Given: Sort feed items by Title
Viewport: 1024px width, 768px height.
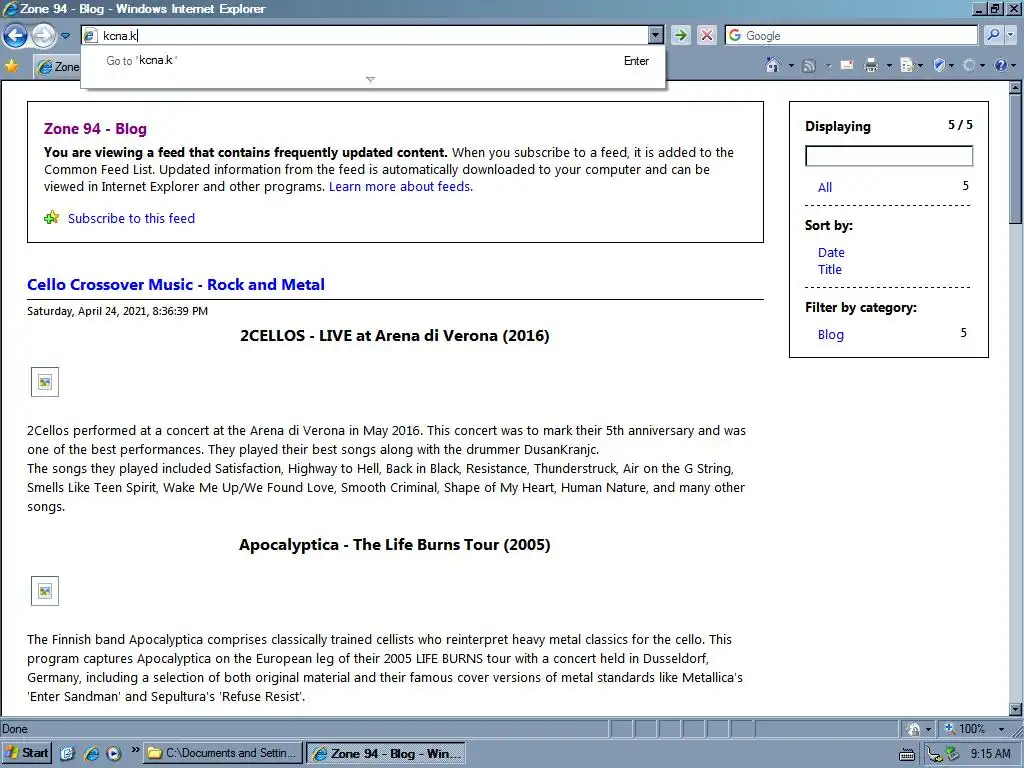Looking at the screenshot, I should [829, 270].
